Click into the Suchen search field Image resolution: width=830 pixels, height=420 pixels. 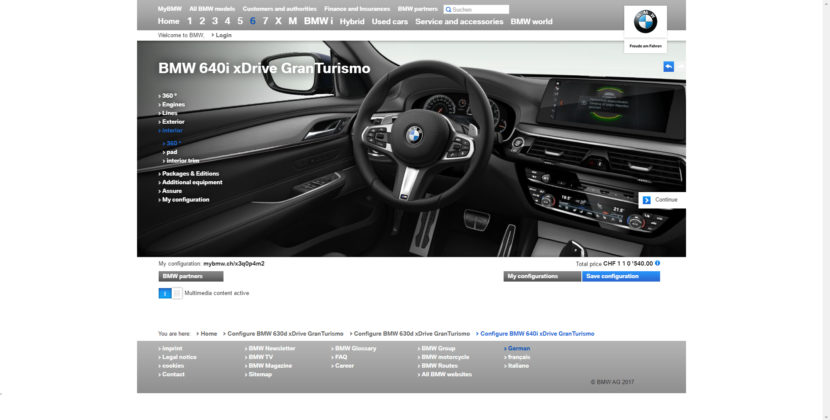[x=480, y=9]
